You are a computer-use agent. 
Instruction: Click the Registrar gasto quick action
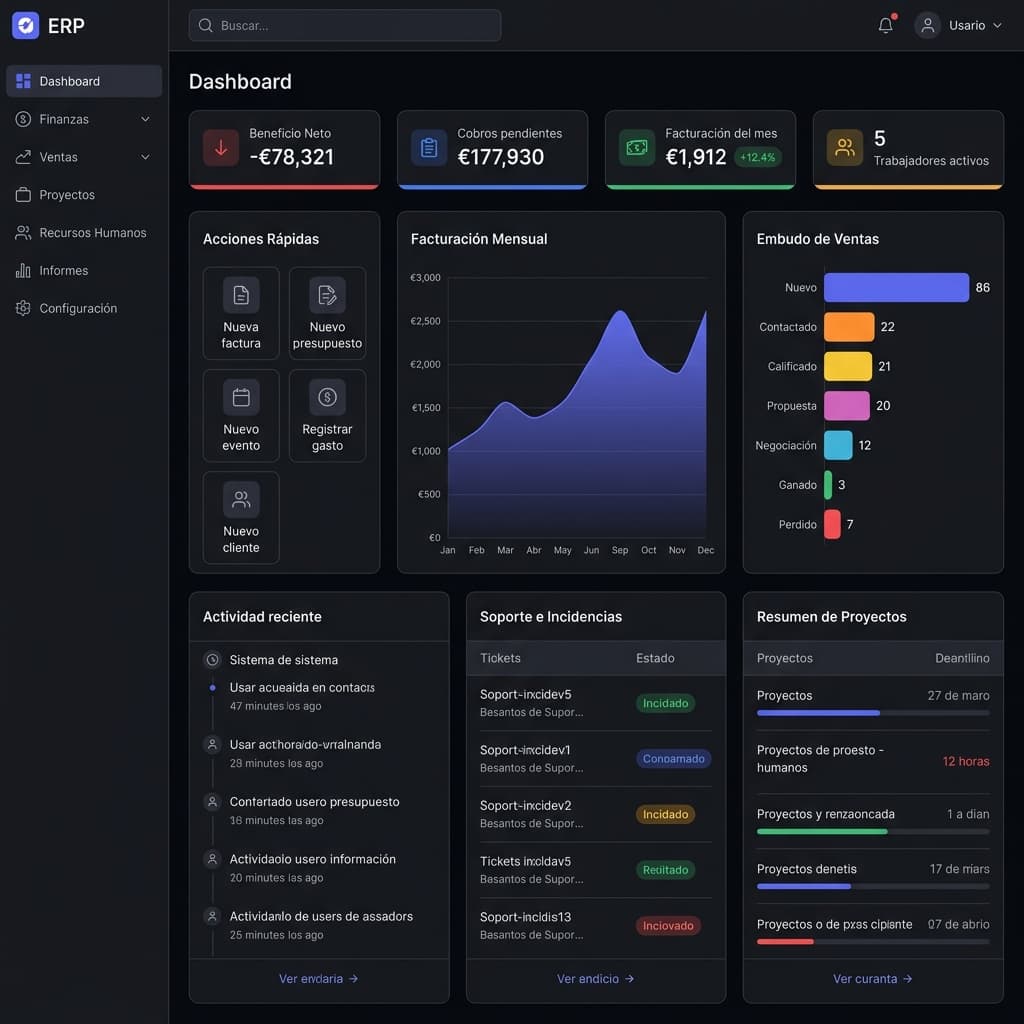tap(327, 415)
